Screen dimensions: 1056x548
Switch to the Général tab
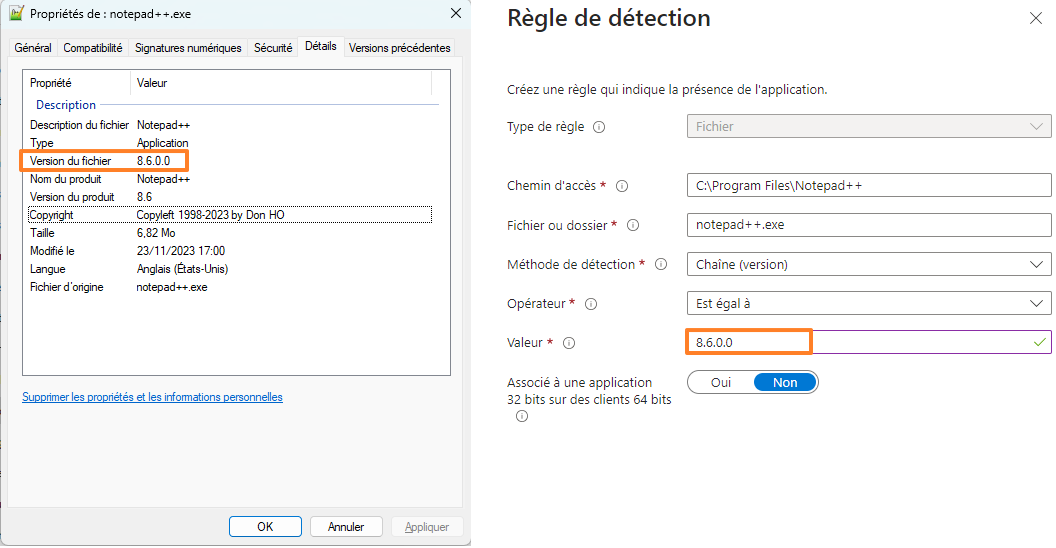point(34,48)
